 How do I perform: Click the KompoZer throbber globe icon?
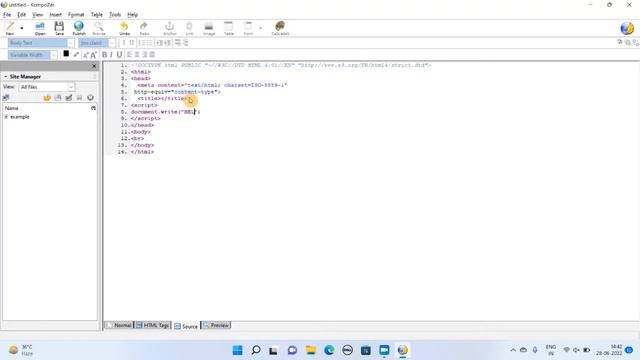pyautogui.click(x=627, y=28)
